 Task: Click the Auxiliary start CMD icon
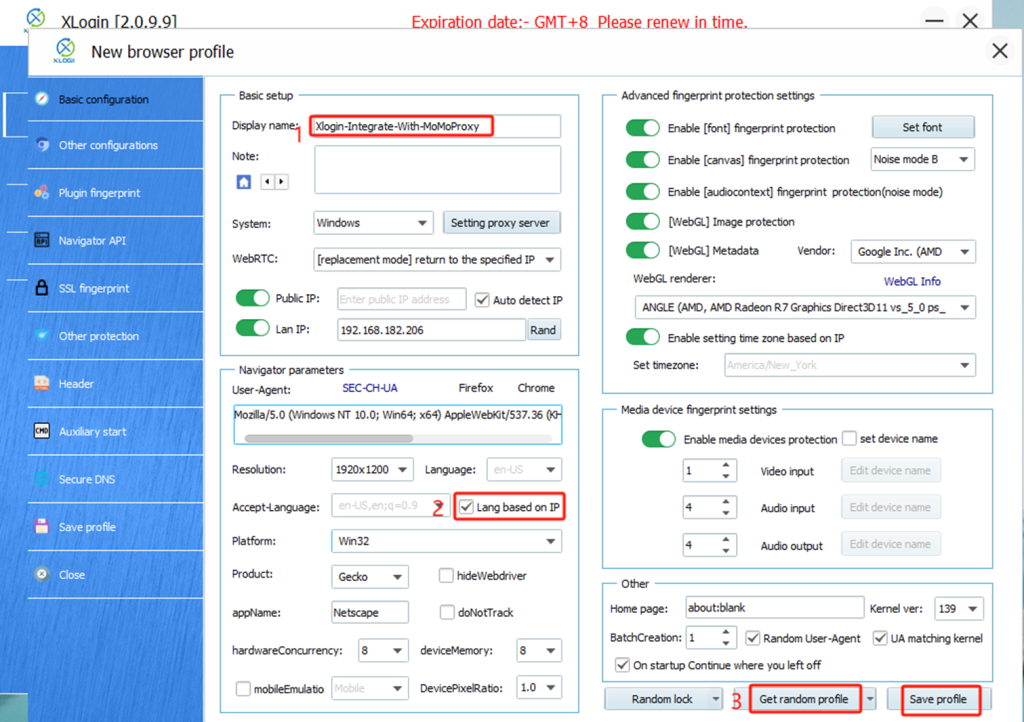click(41, 432)
